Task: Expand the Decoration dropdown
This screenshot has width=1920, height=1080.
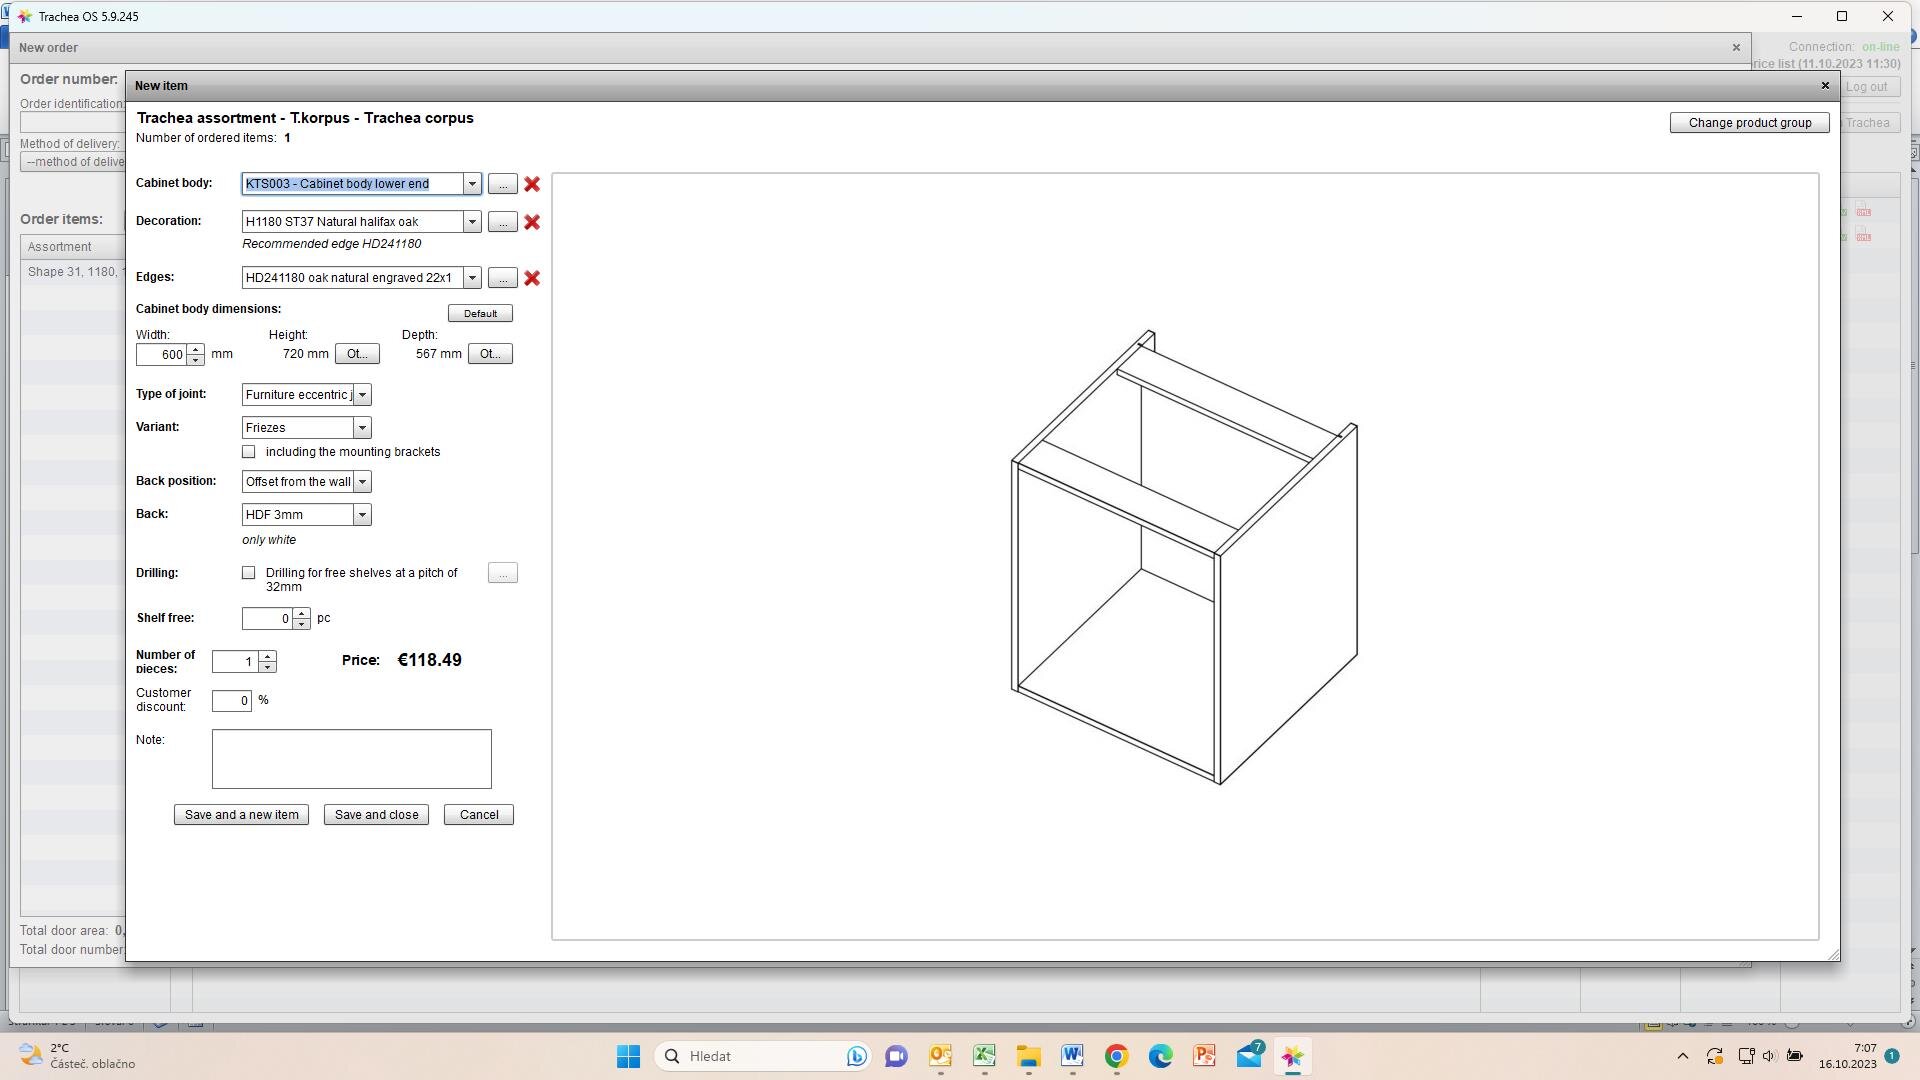Action: coord(472,222)
